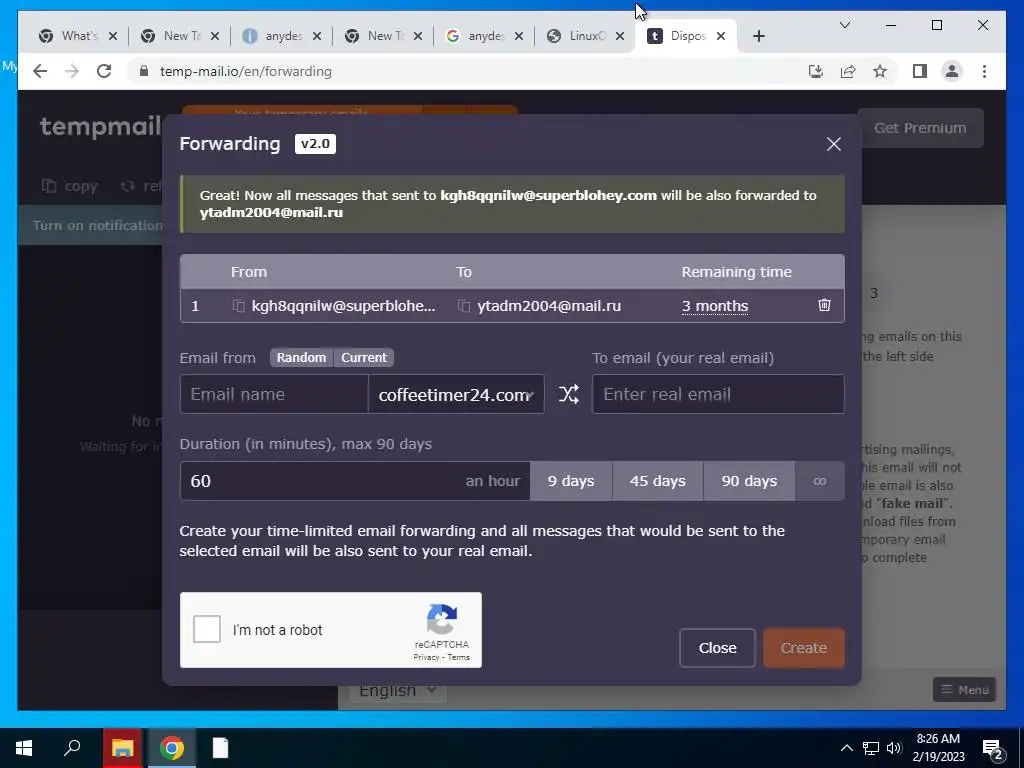Close the LinuxO tab
This screenshot has height=768, width=1024.
point(620,36)
